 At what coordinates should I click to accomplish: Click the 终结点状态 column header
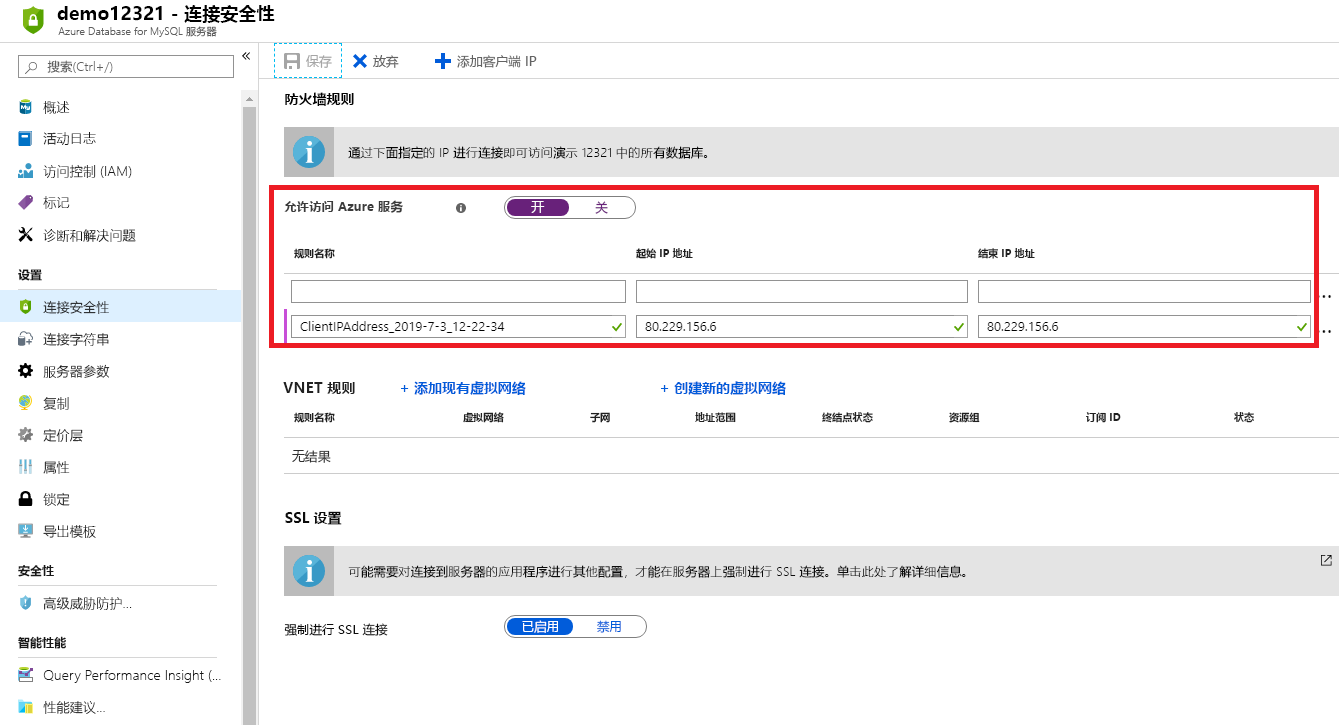tap(847, 417)
